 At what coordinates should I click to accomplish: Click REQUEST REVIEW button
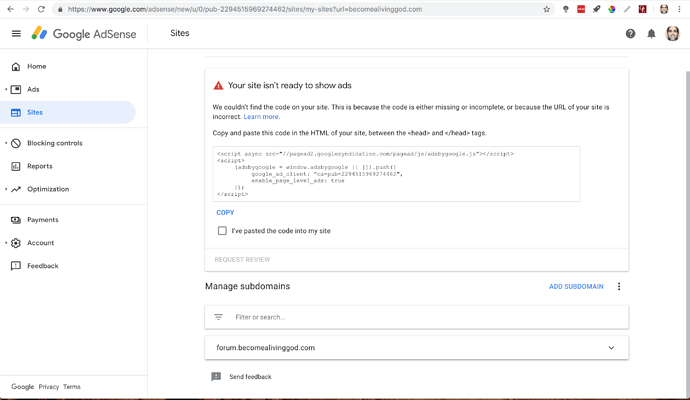coord(242,260)
